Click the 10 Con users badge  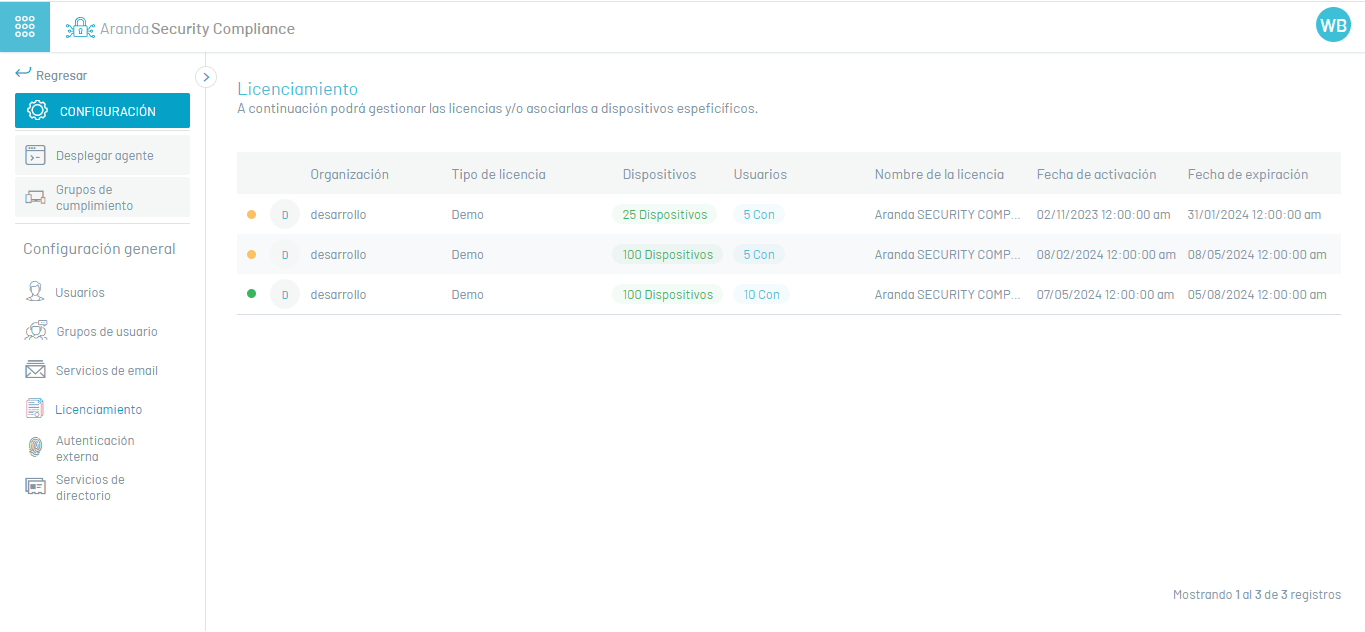(x=761, y=294)
